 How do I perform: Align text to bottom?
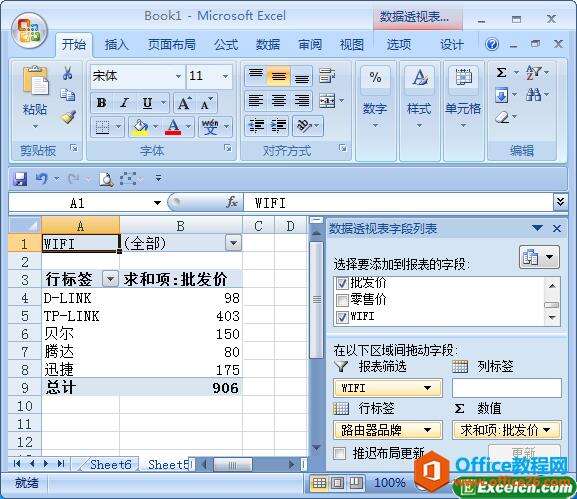click(x=301, y=76)
